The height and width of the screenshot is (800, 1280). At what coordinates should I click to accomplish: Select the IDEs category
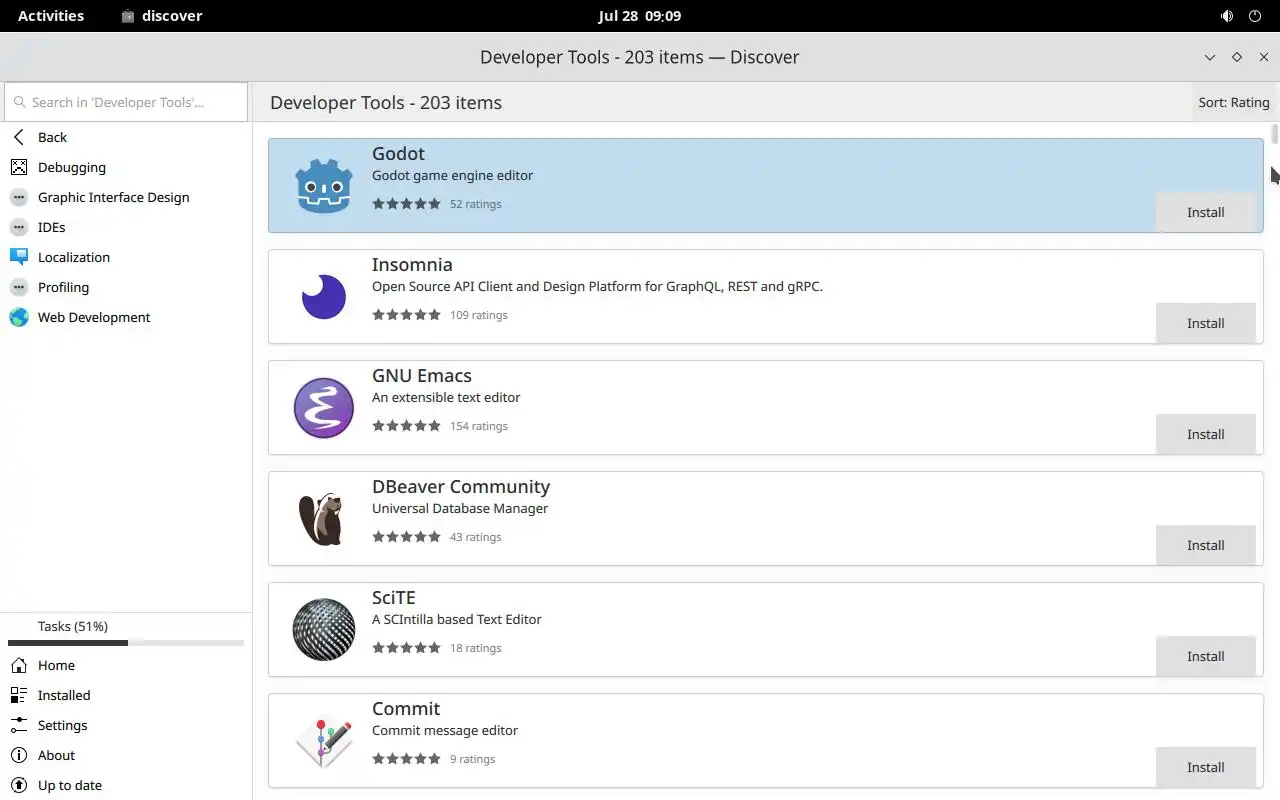(x=126, y=227)
